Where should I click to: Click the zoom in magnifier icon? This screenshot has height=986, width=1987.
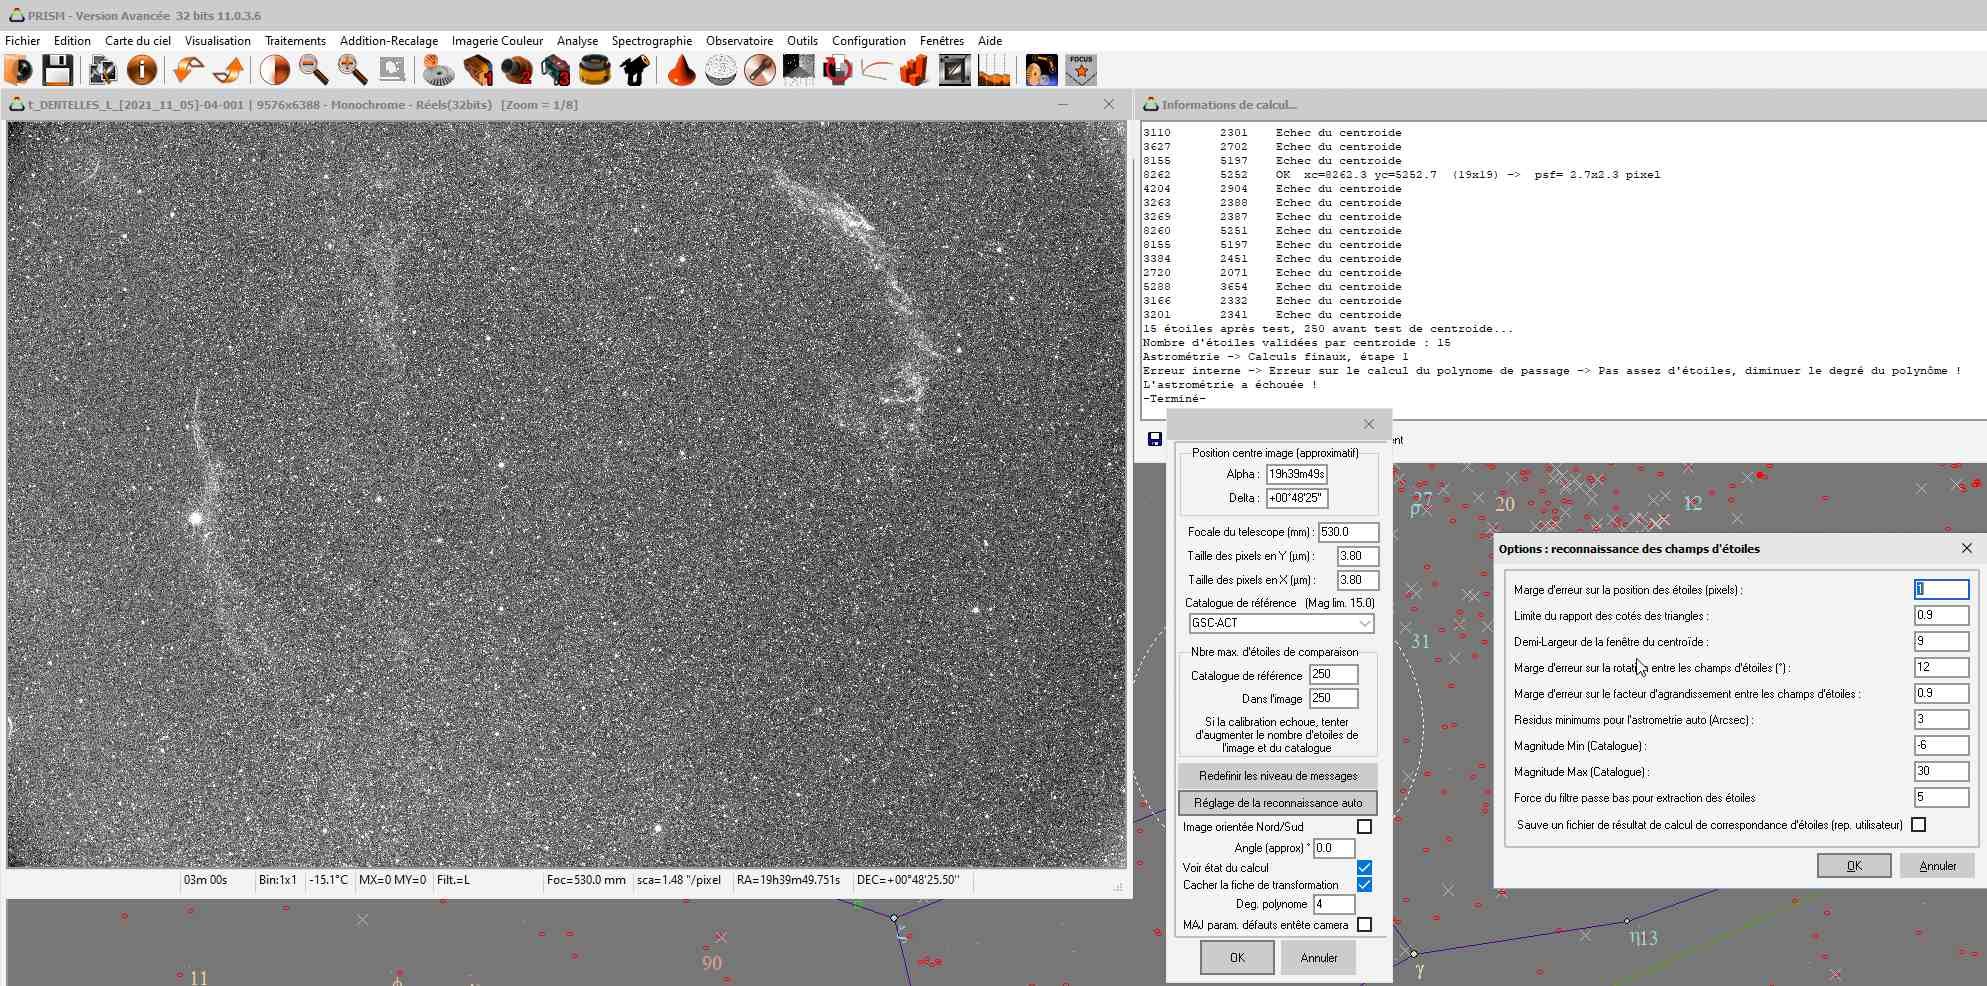[x=352, y=70]
